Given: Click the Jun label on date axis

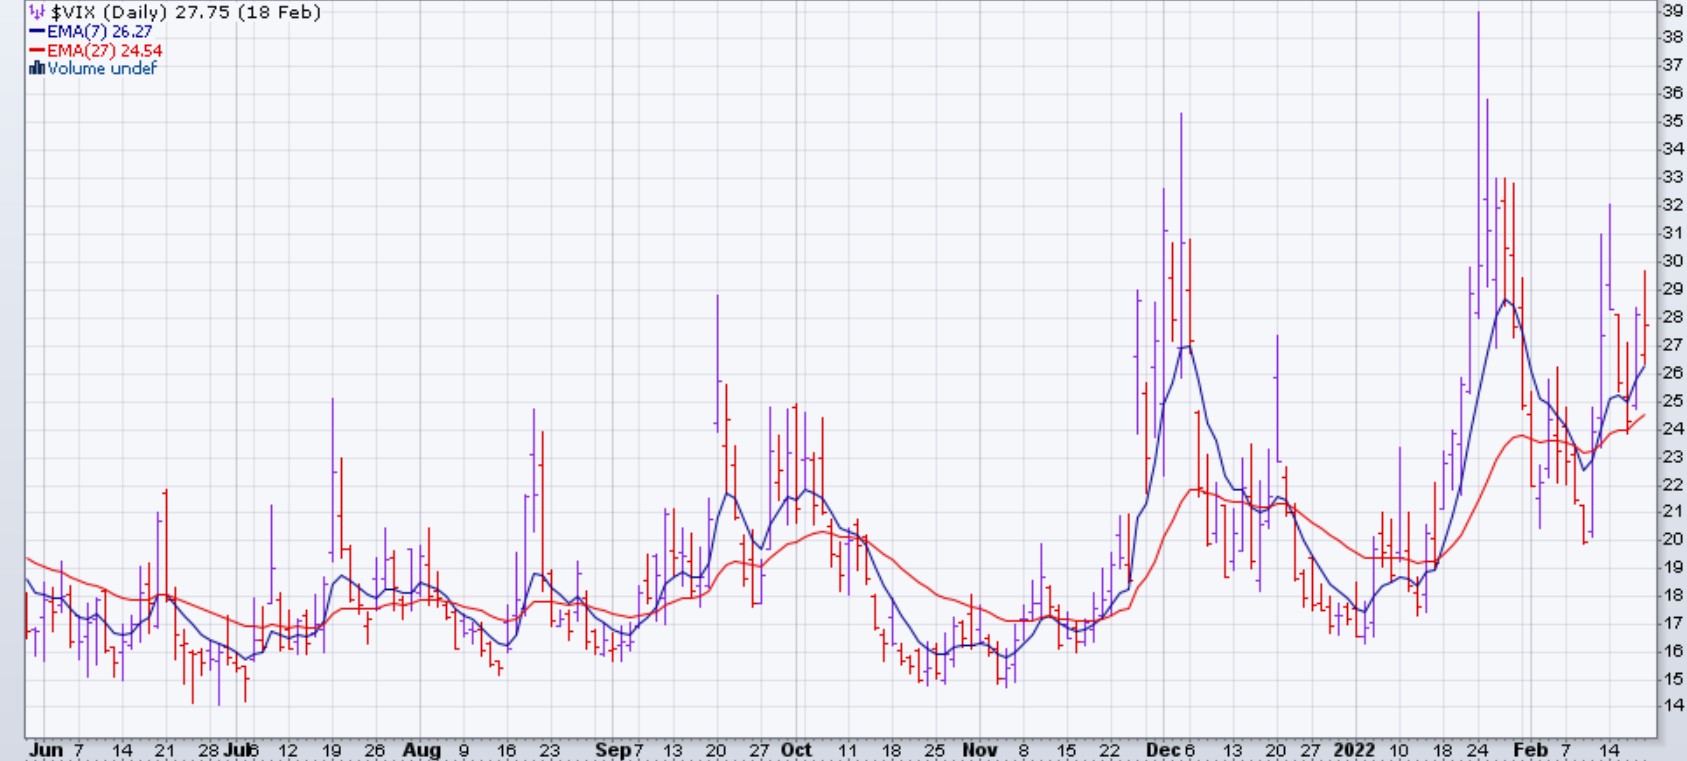Looking at the screenshot, I should point(46,750).
